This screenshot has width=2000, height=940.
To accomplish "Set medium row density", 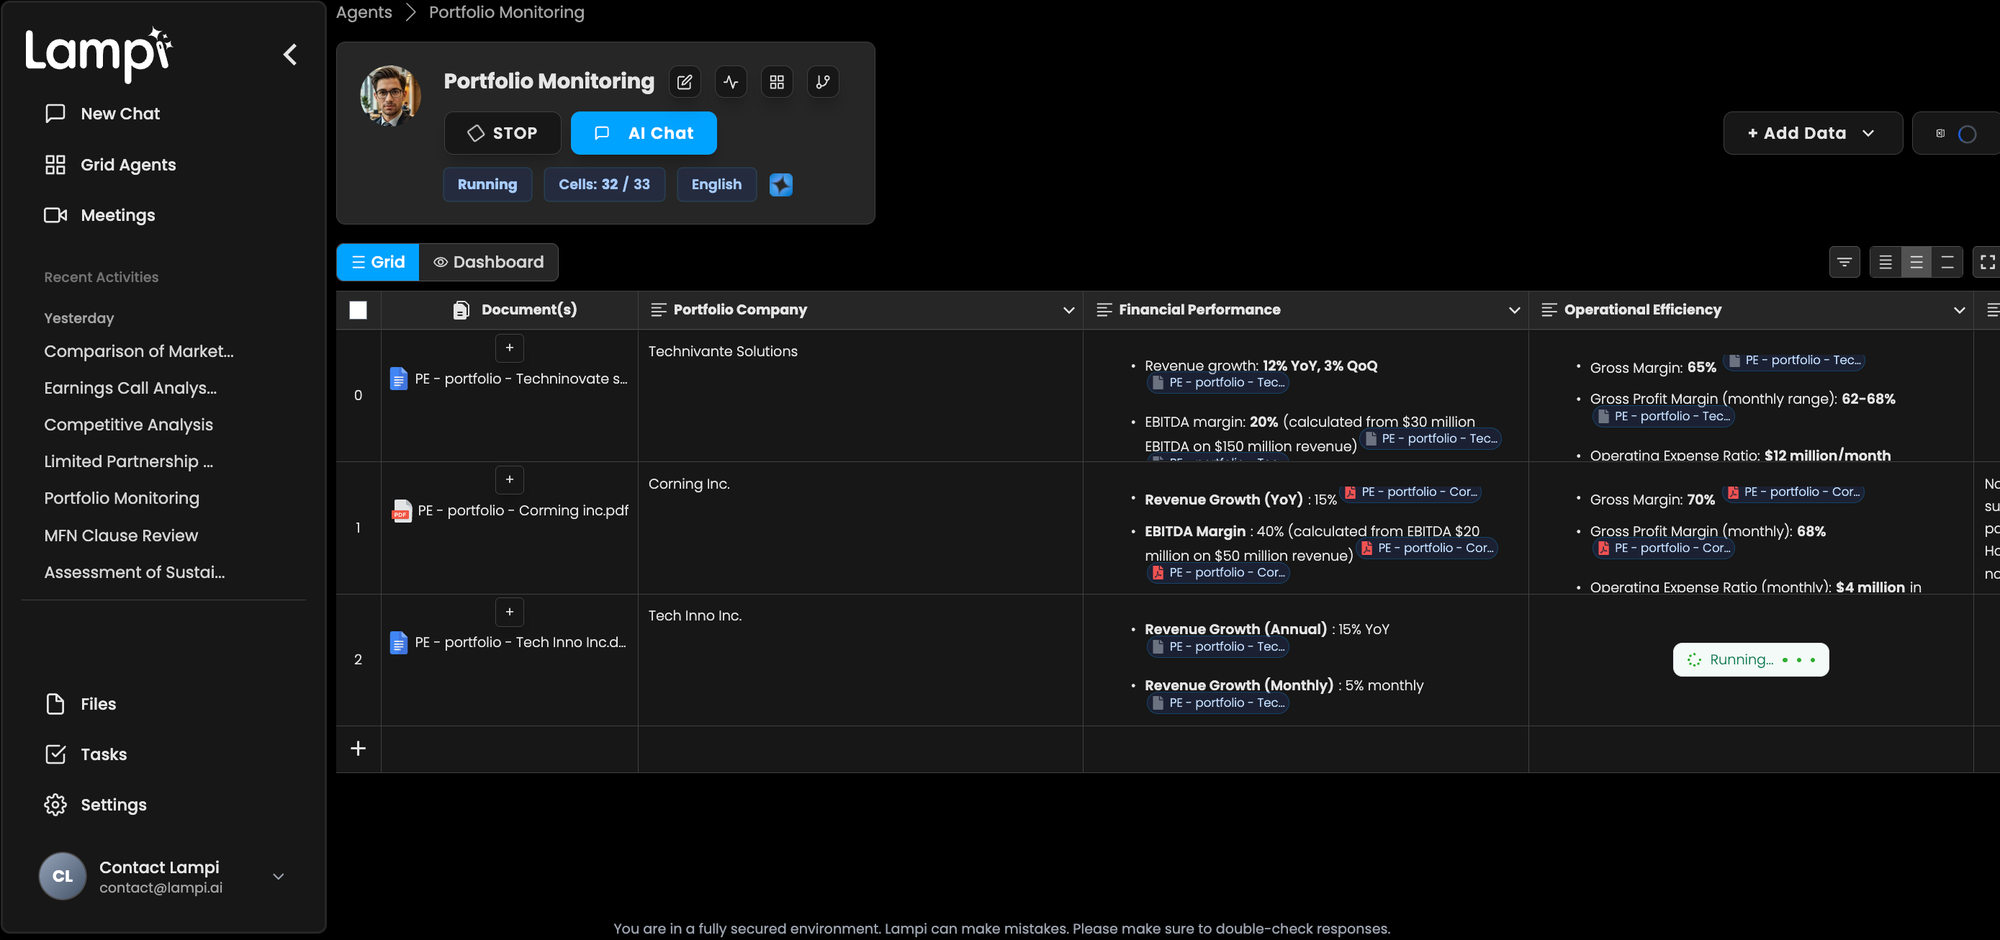I will pyautogui.click(x=1916, y=262).
